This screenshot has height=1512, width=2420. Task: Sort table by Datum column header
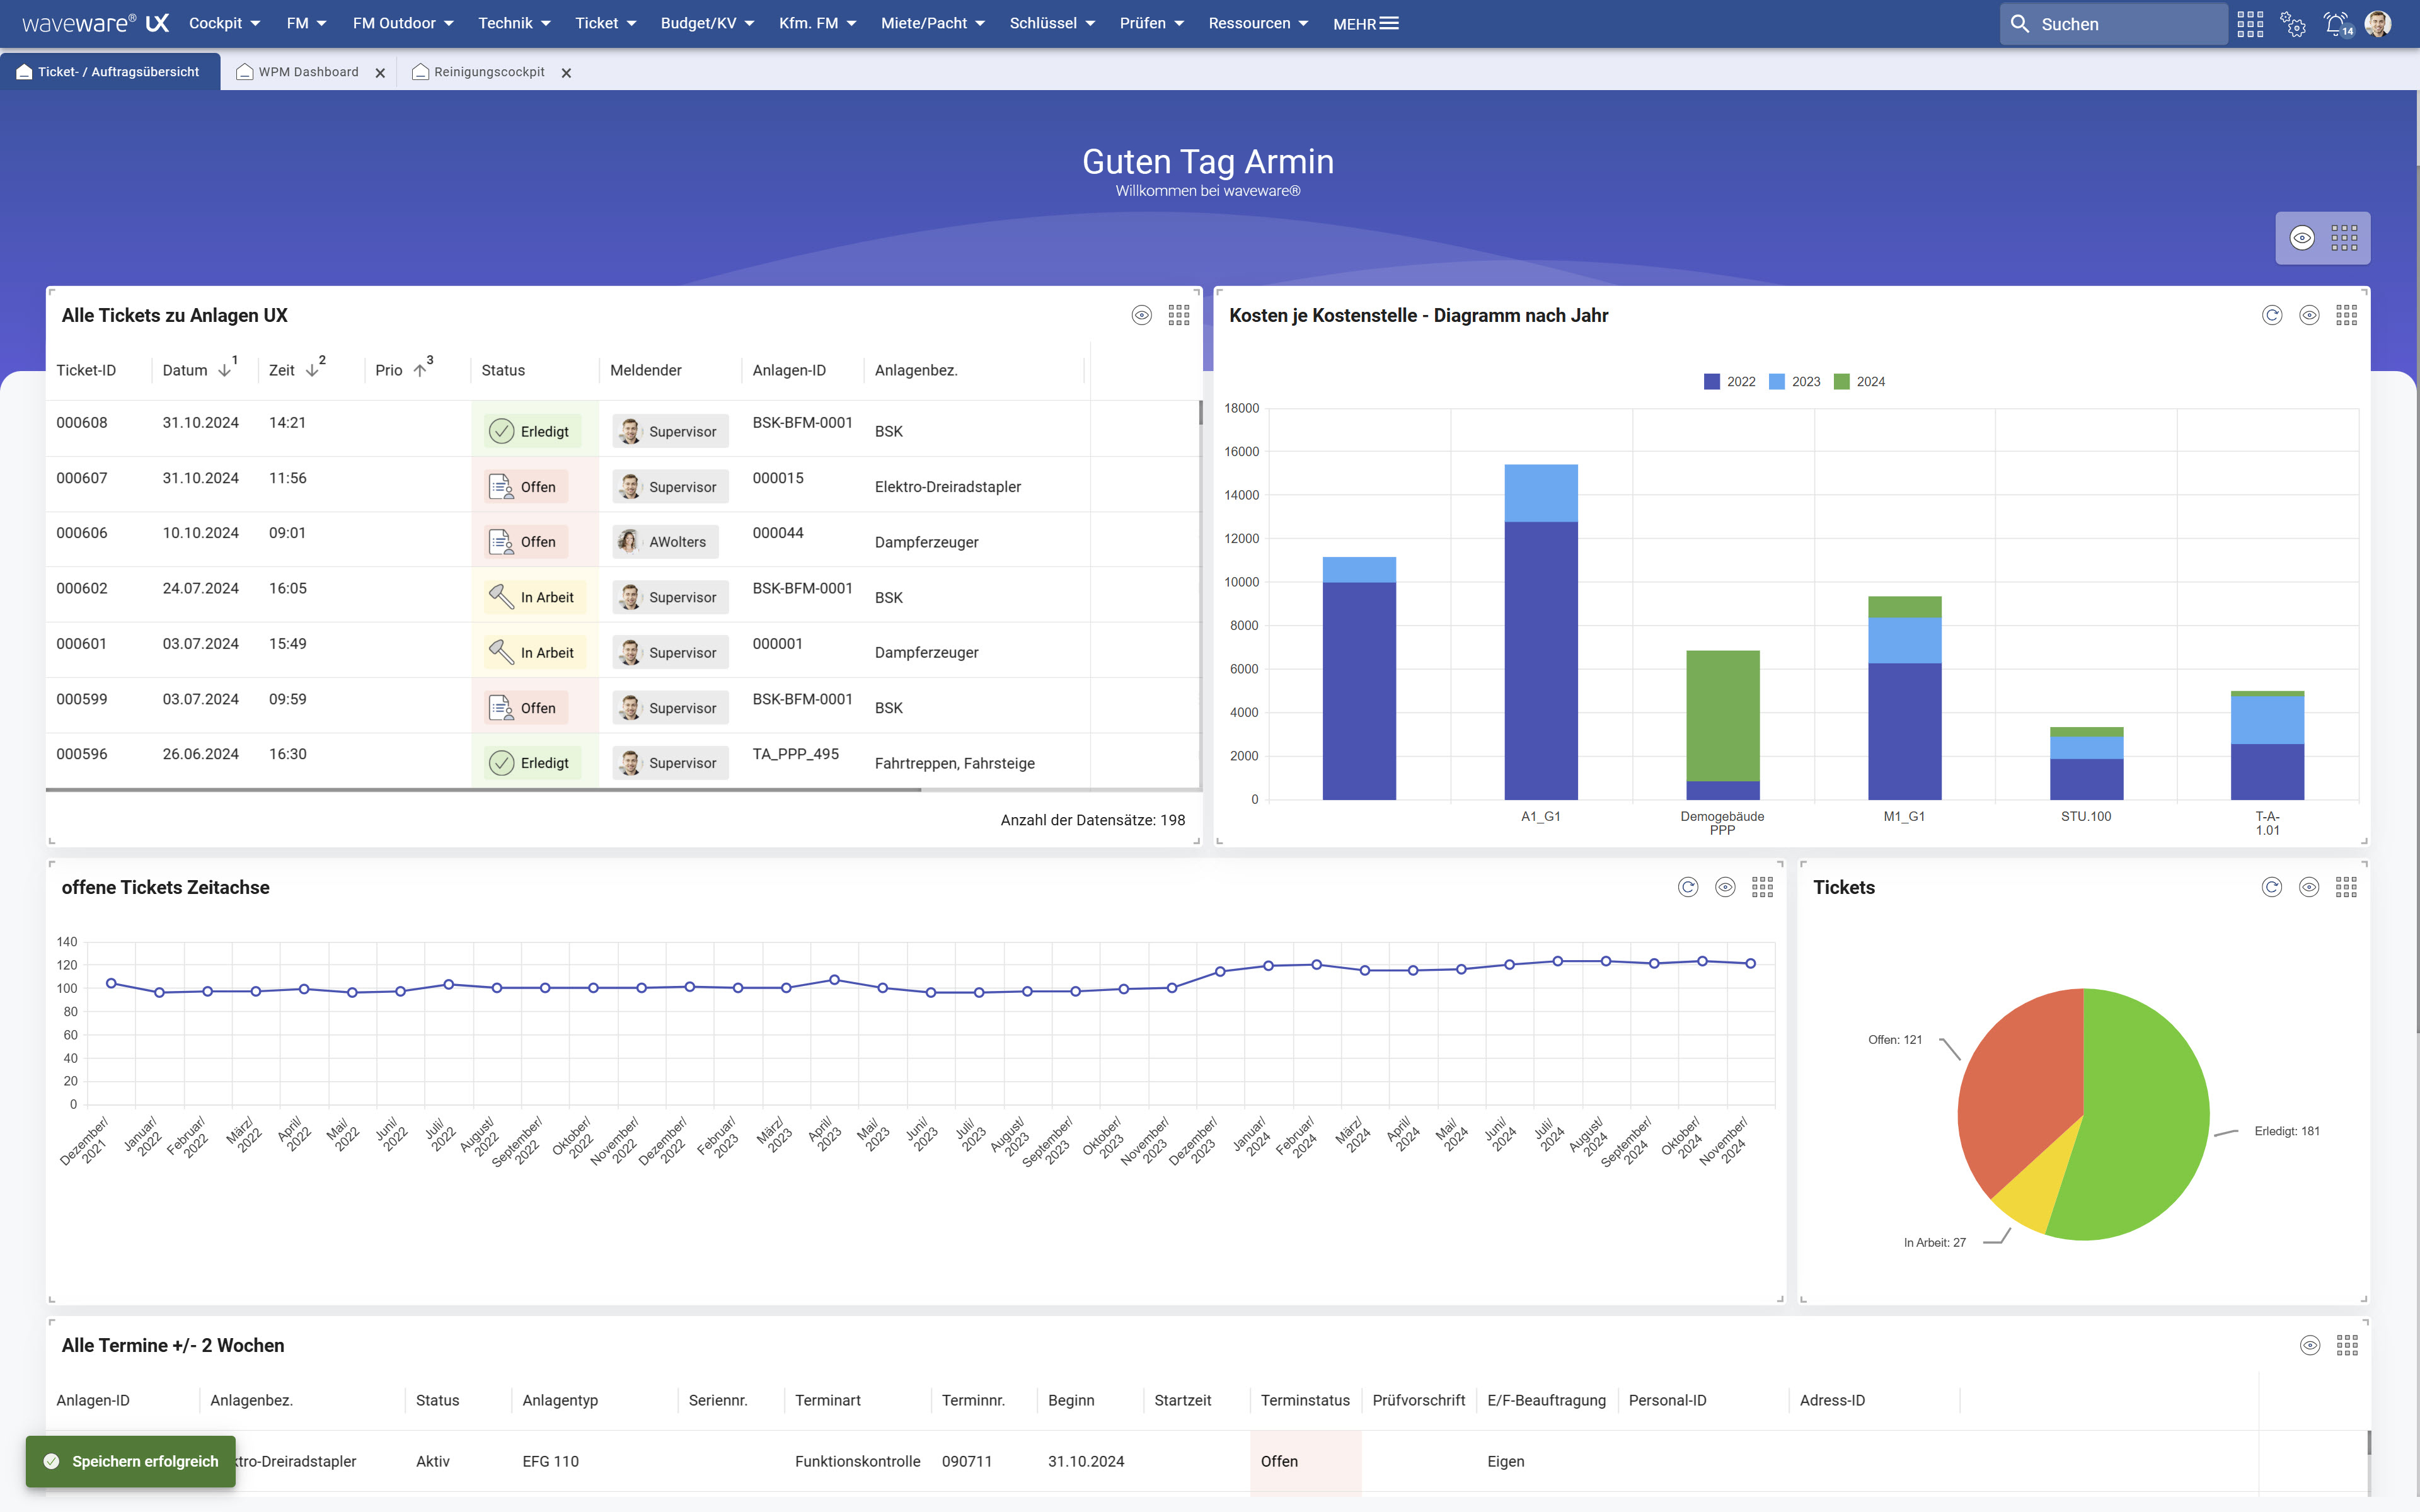pos(185,370)
